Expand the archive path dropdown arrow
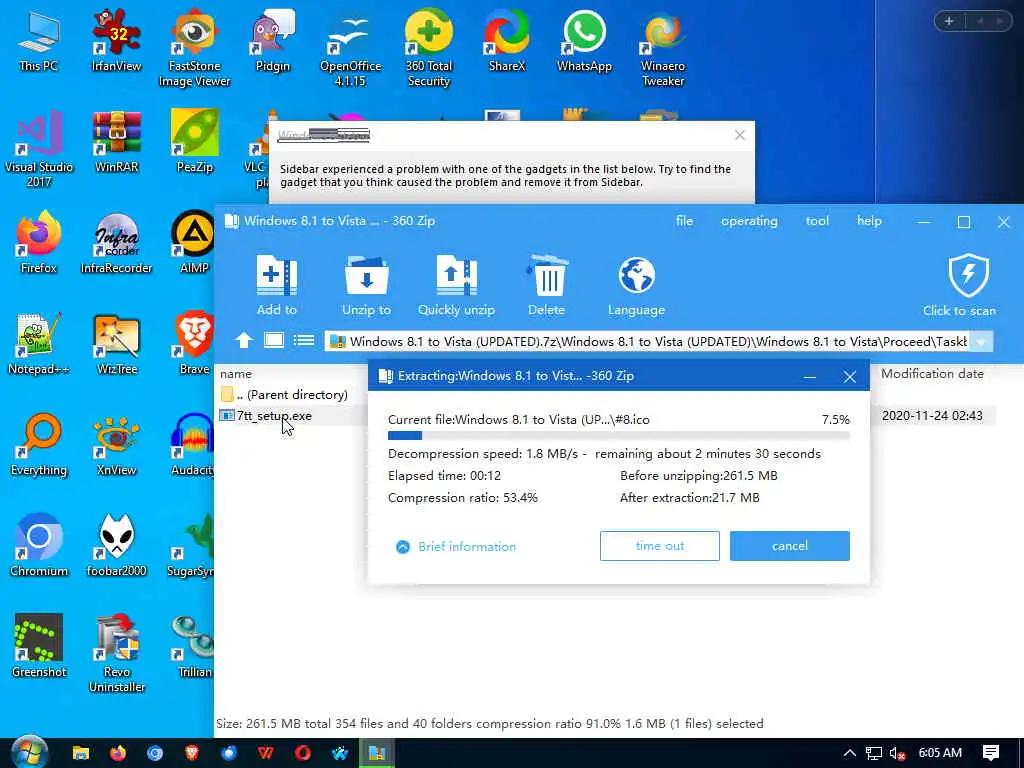1024x768 pixels. click(x=982, y=342)
